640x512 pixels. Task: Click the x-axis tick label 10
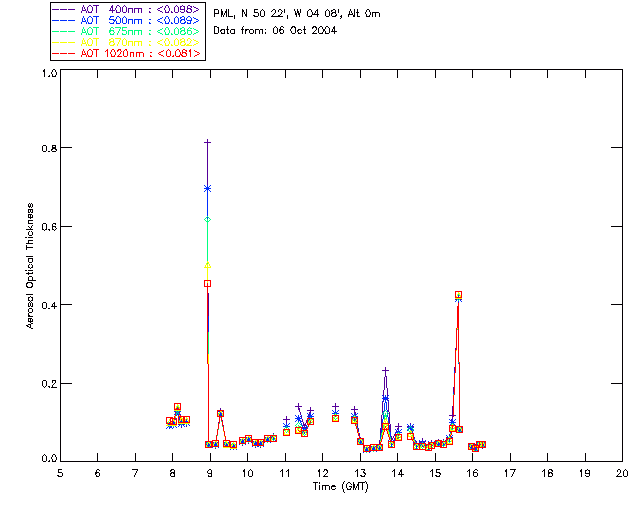click(247, 473)
